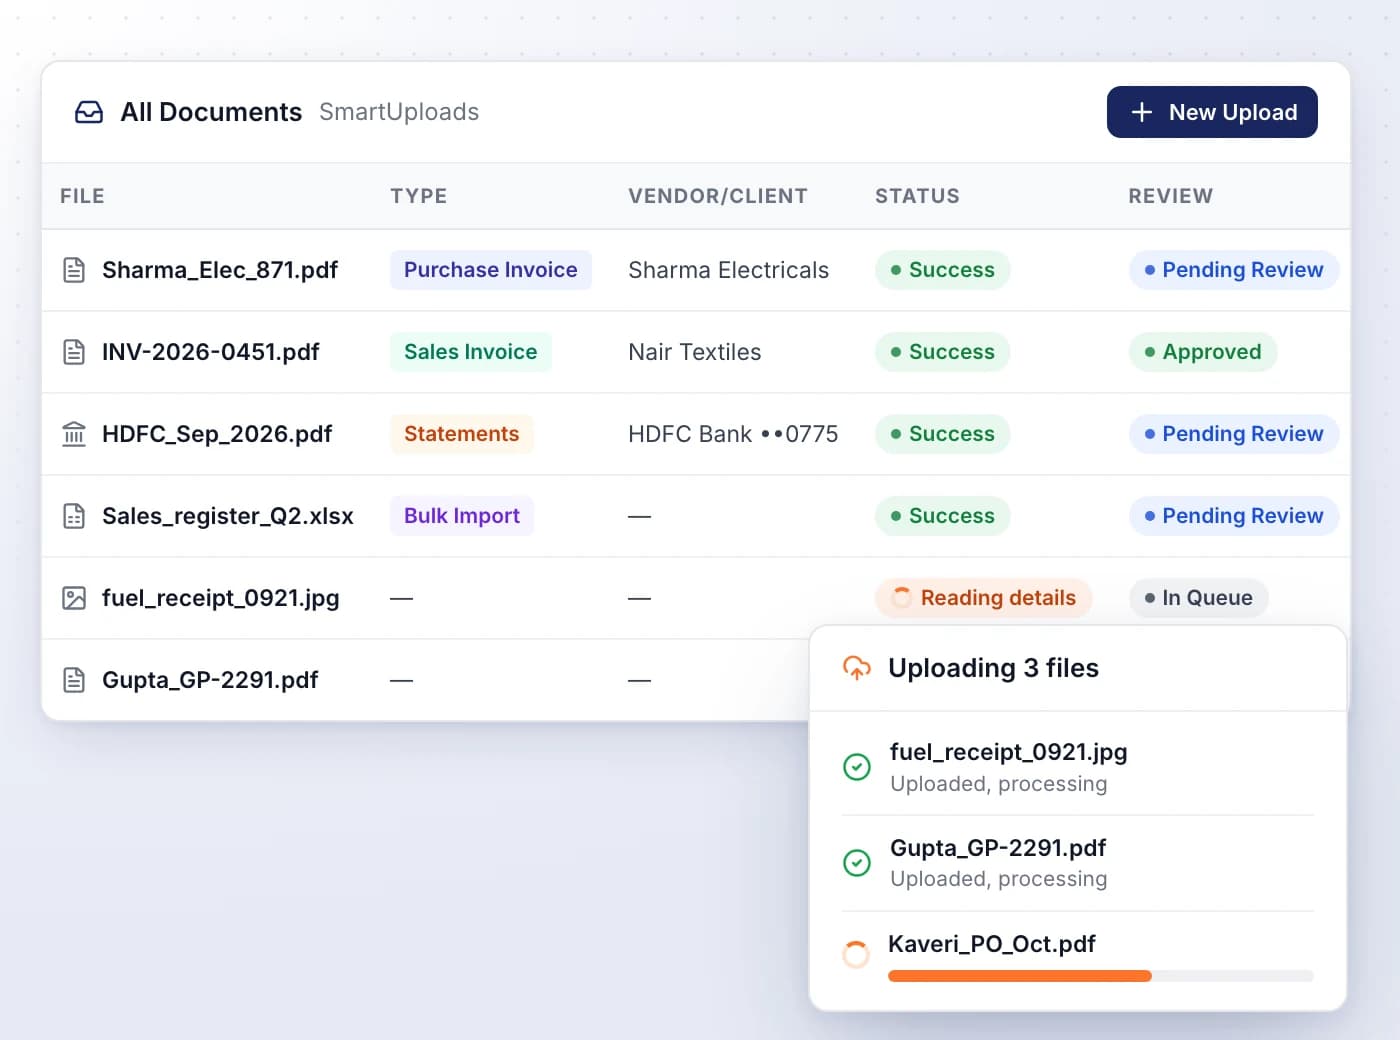
Task: Open Pending Review for HDFC_Sep_2026.pdf
Action: [x=1234, y=434]
